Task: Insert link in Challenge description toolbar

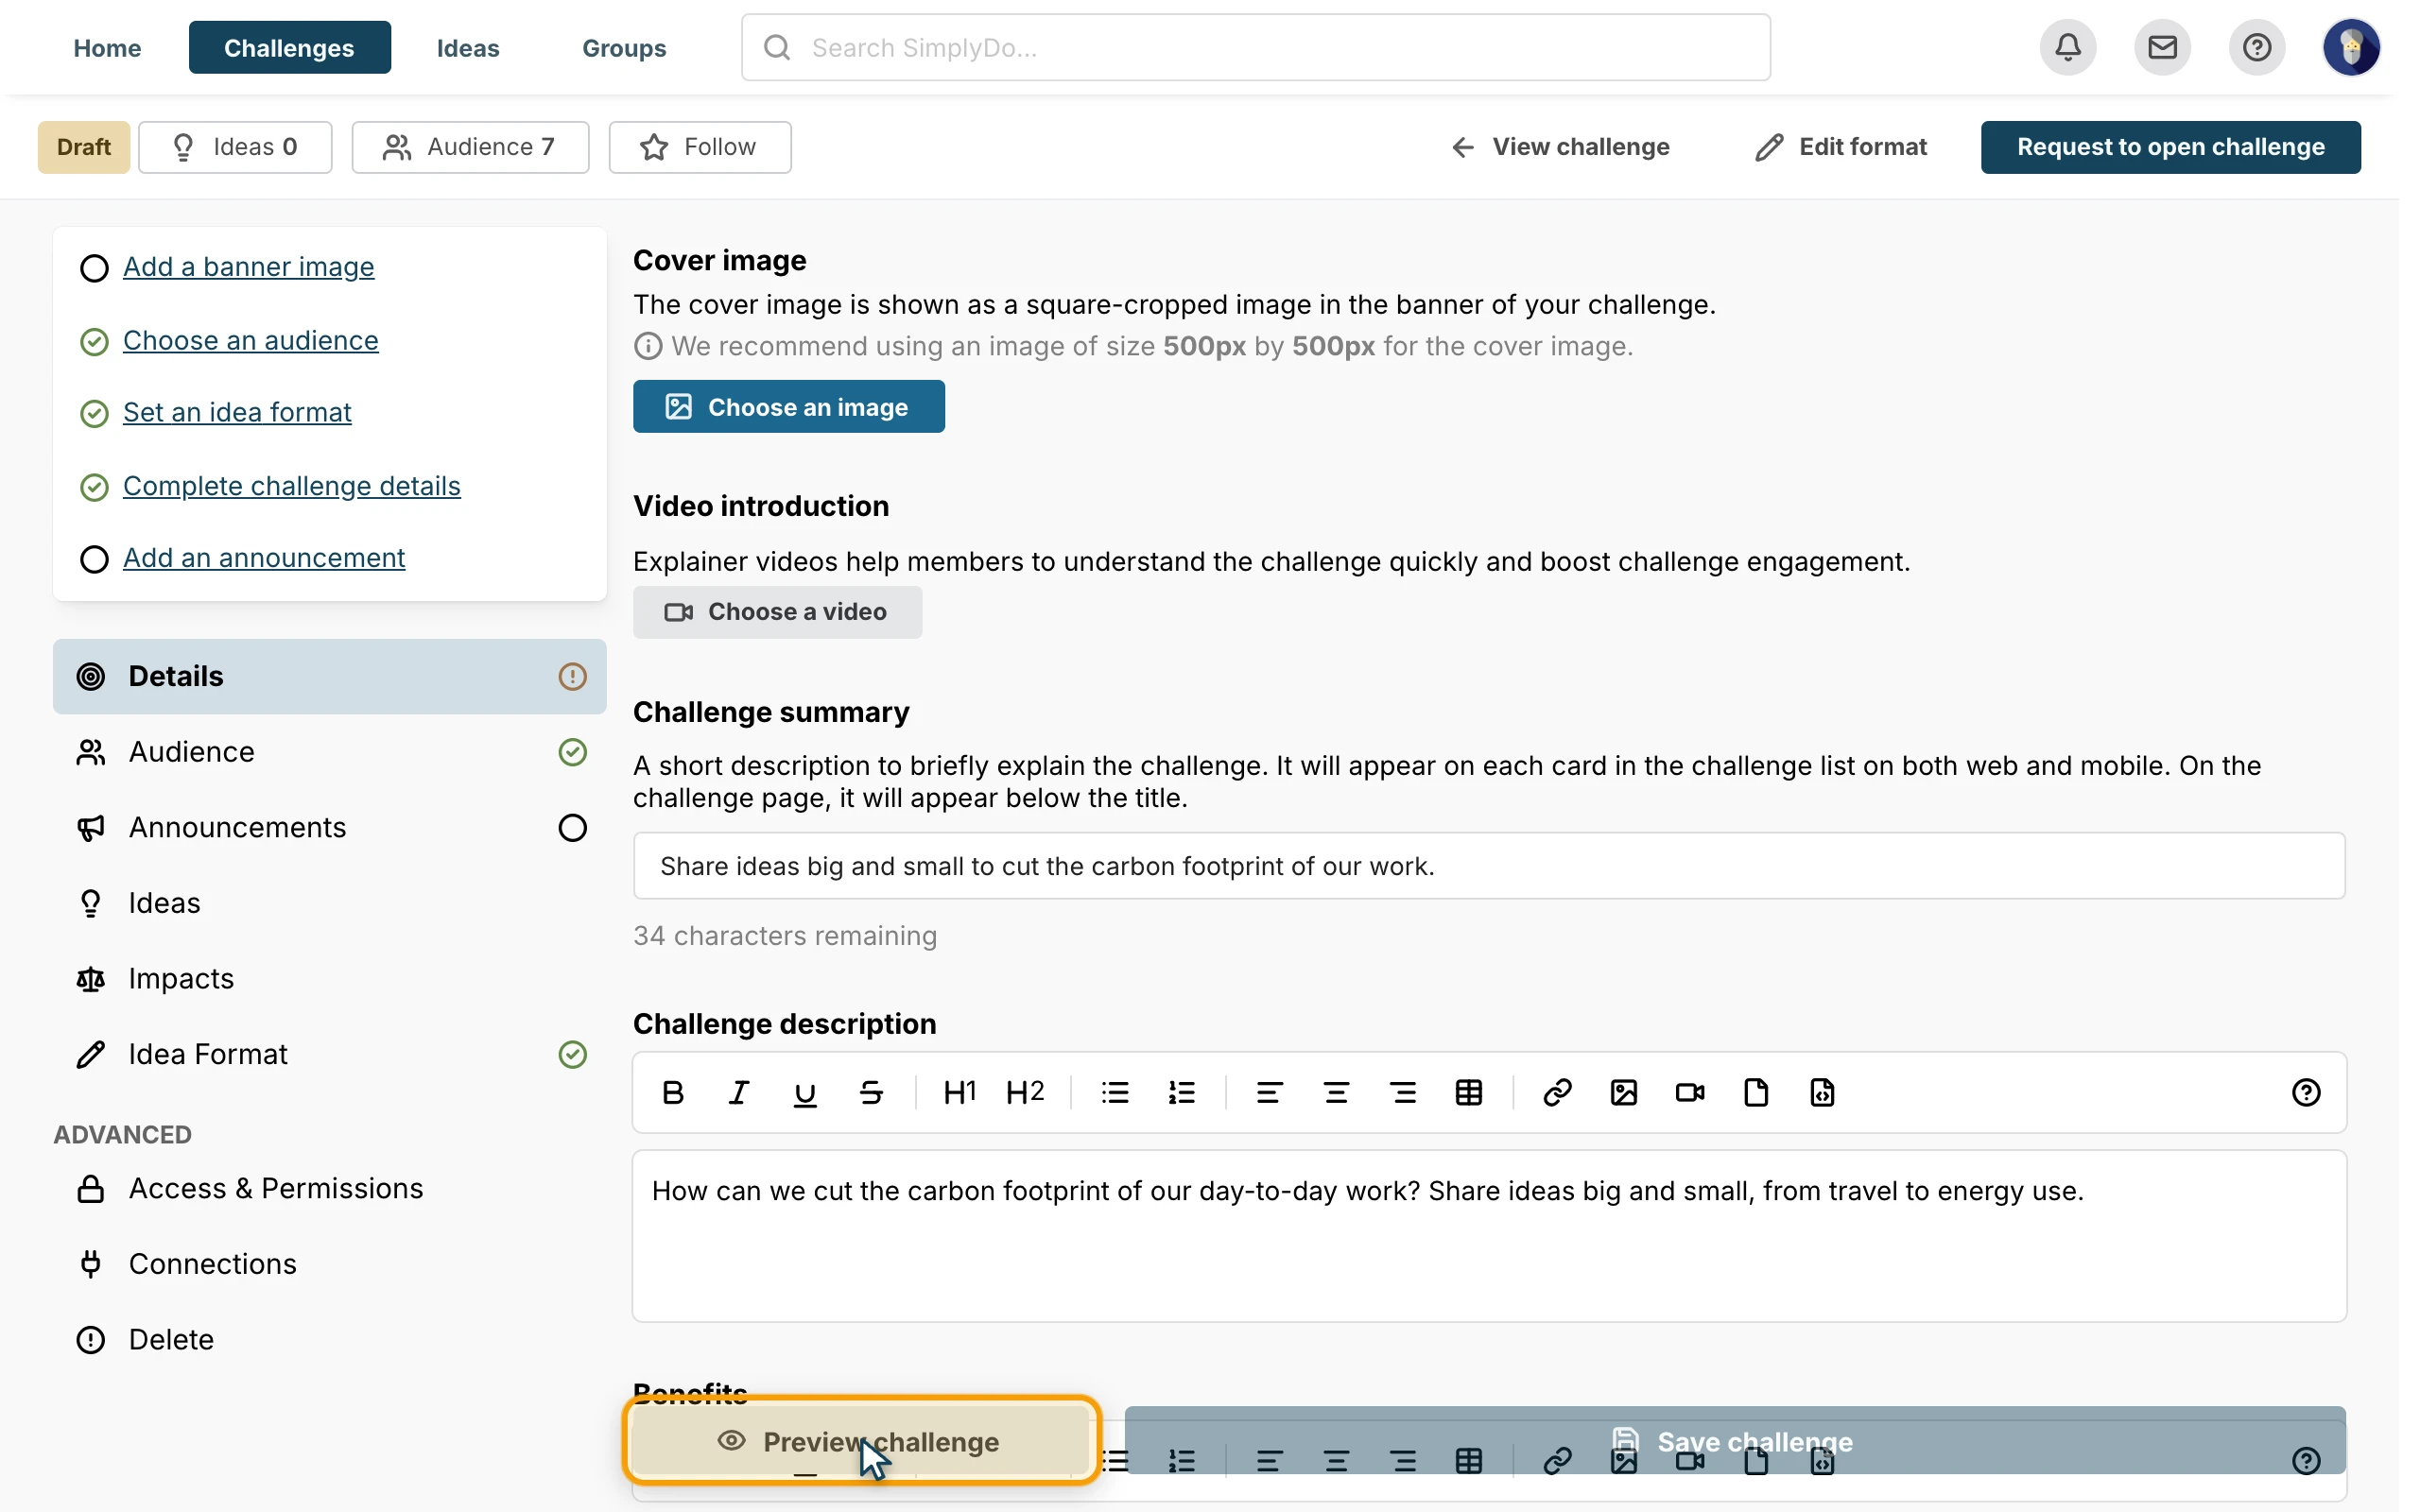Action: pyautogui.click(x=1557, y=1092)
